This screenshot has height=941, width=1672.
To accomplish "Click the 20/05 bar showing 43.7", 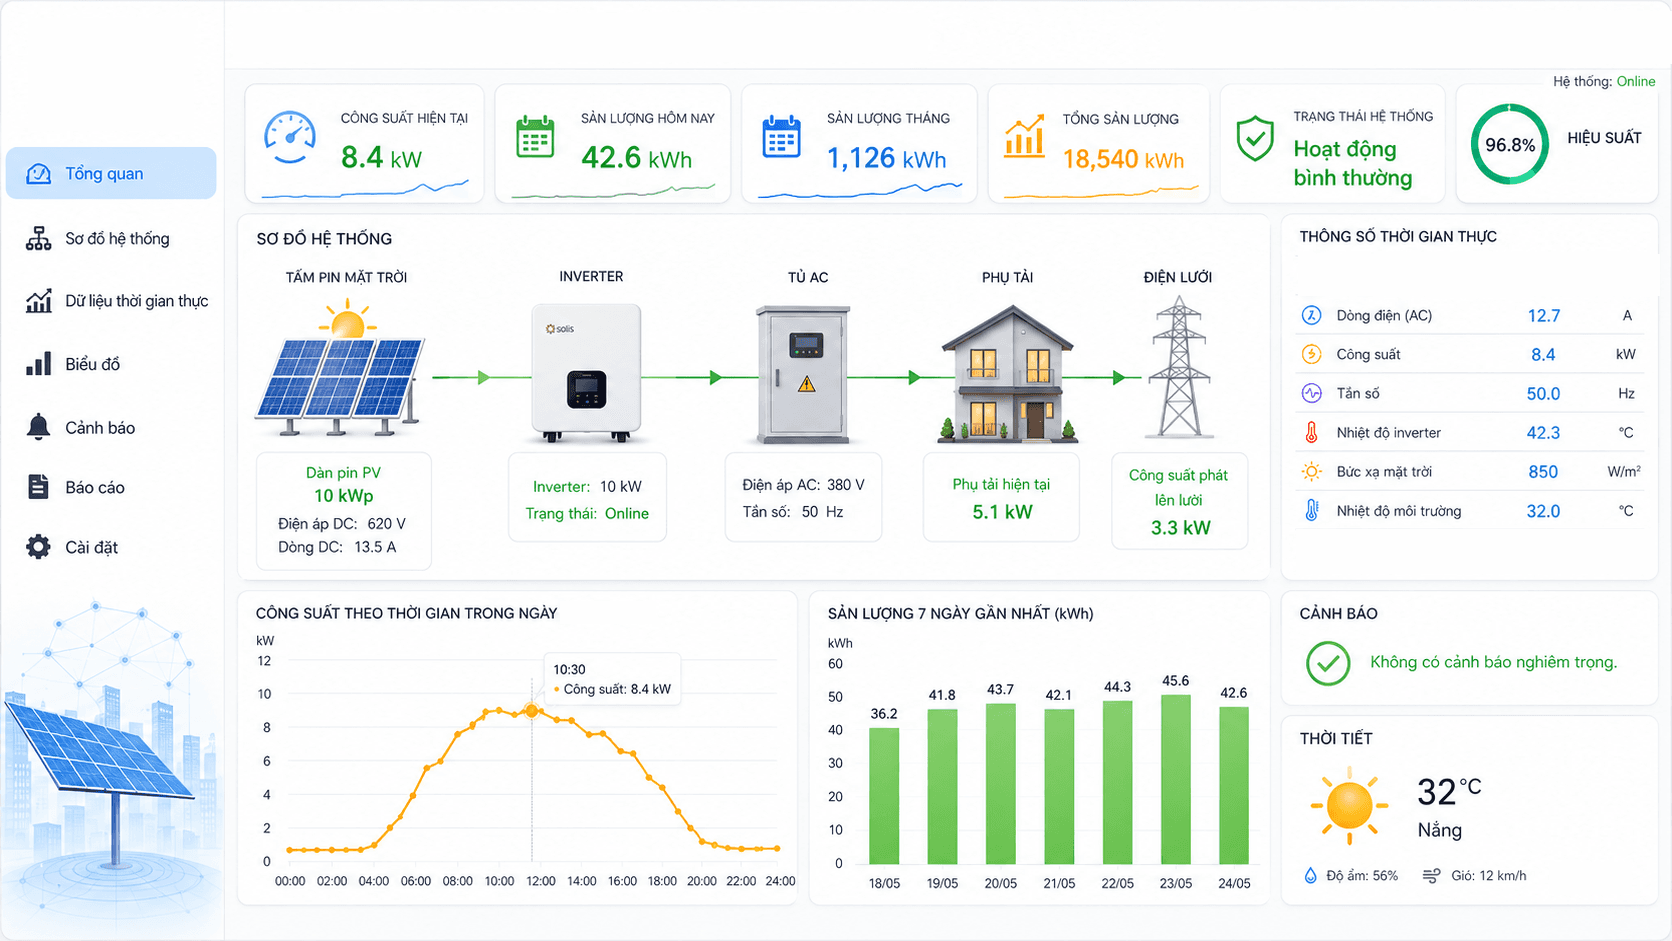I will pyautogui.click(x=1001, y=784).
